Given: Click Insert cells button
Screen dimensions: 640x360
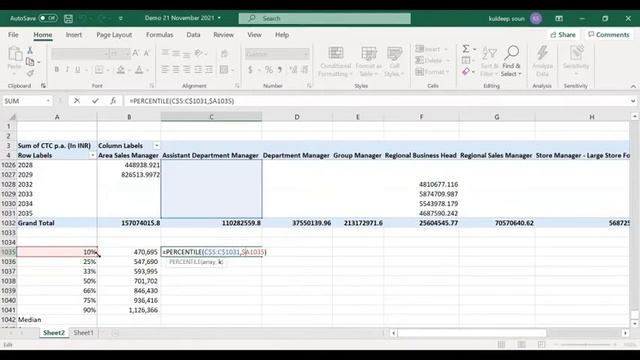Looking at the screenshot, I should 432,49.
